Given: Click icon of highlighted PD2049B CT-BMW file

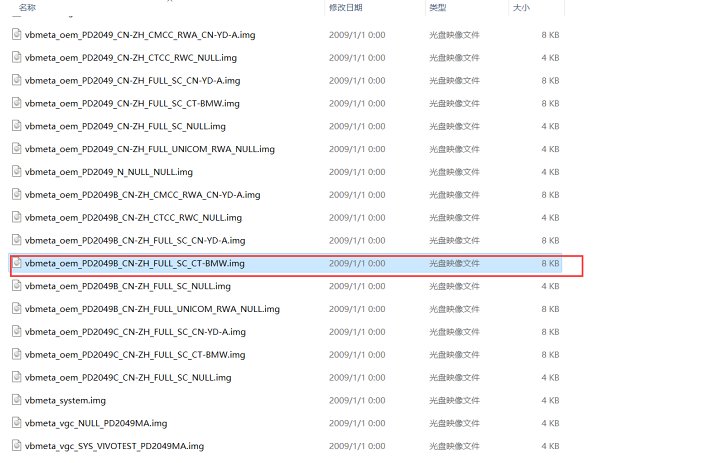Looking at the screenshot, I should pyautogui.click(x=17, y=263).
